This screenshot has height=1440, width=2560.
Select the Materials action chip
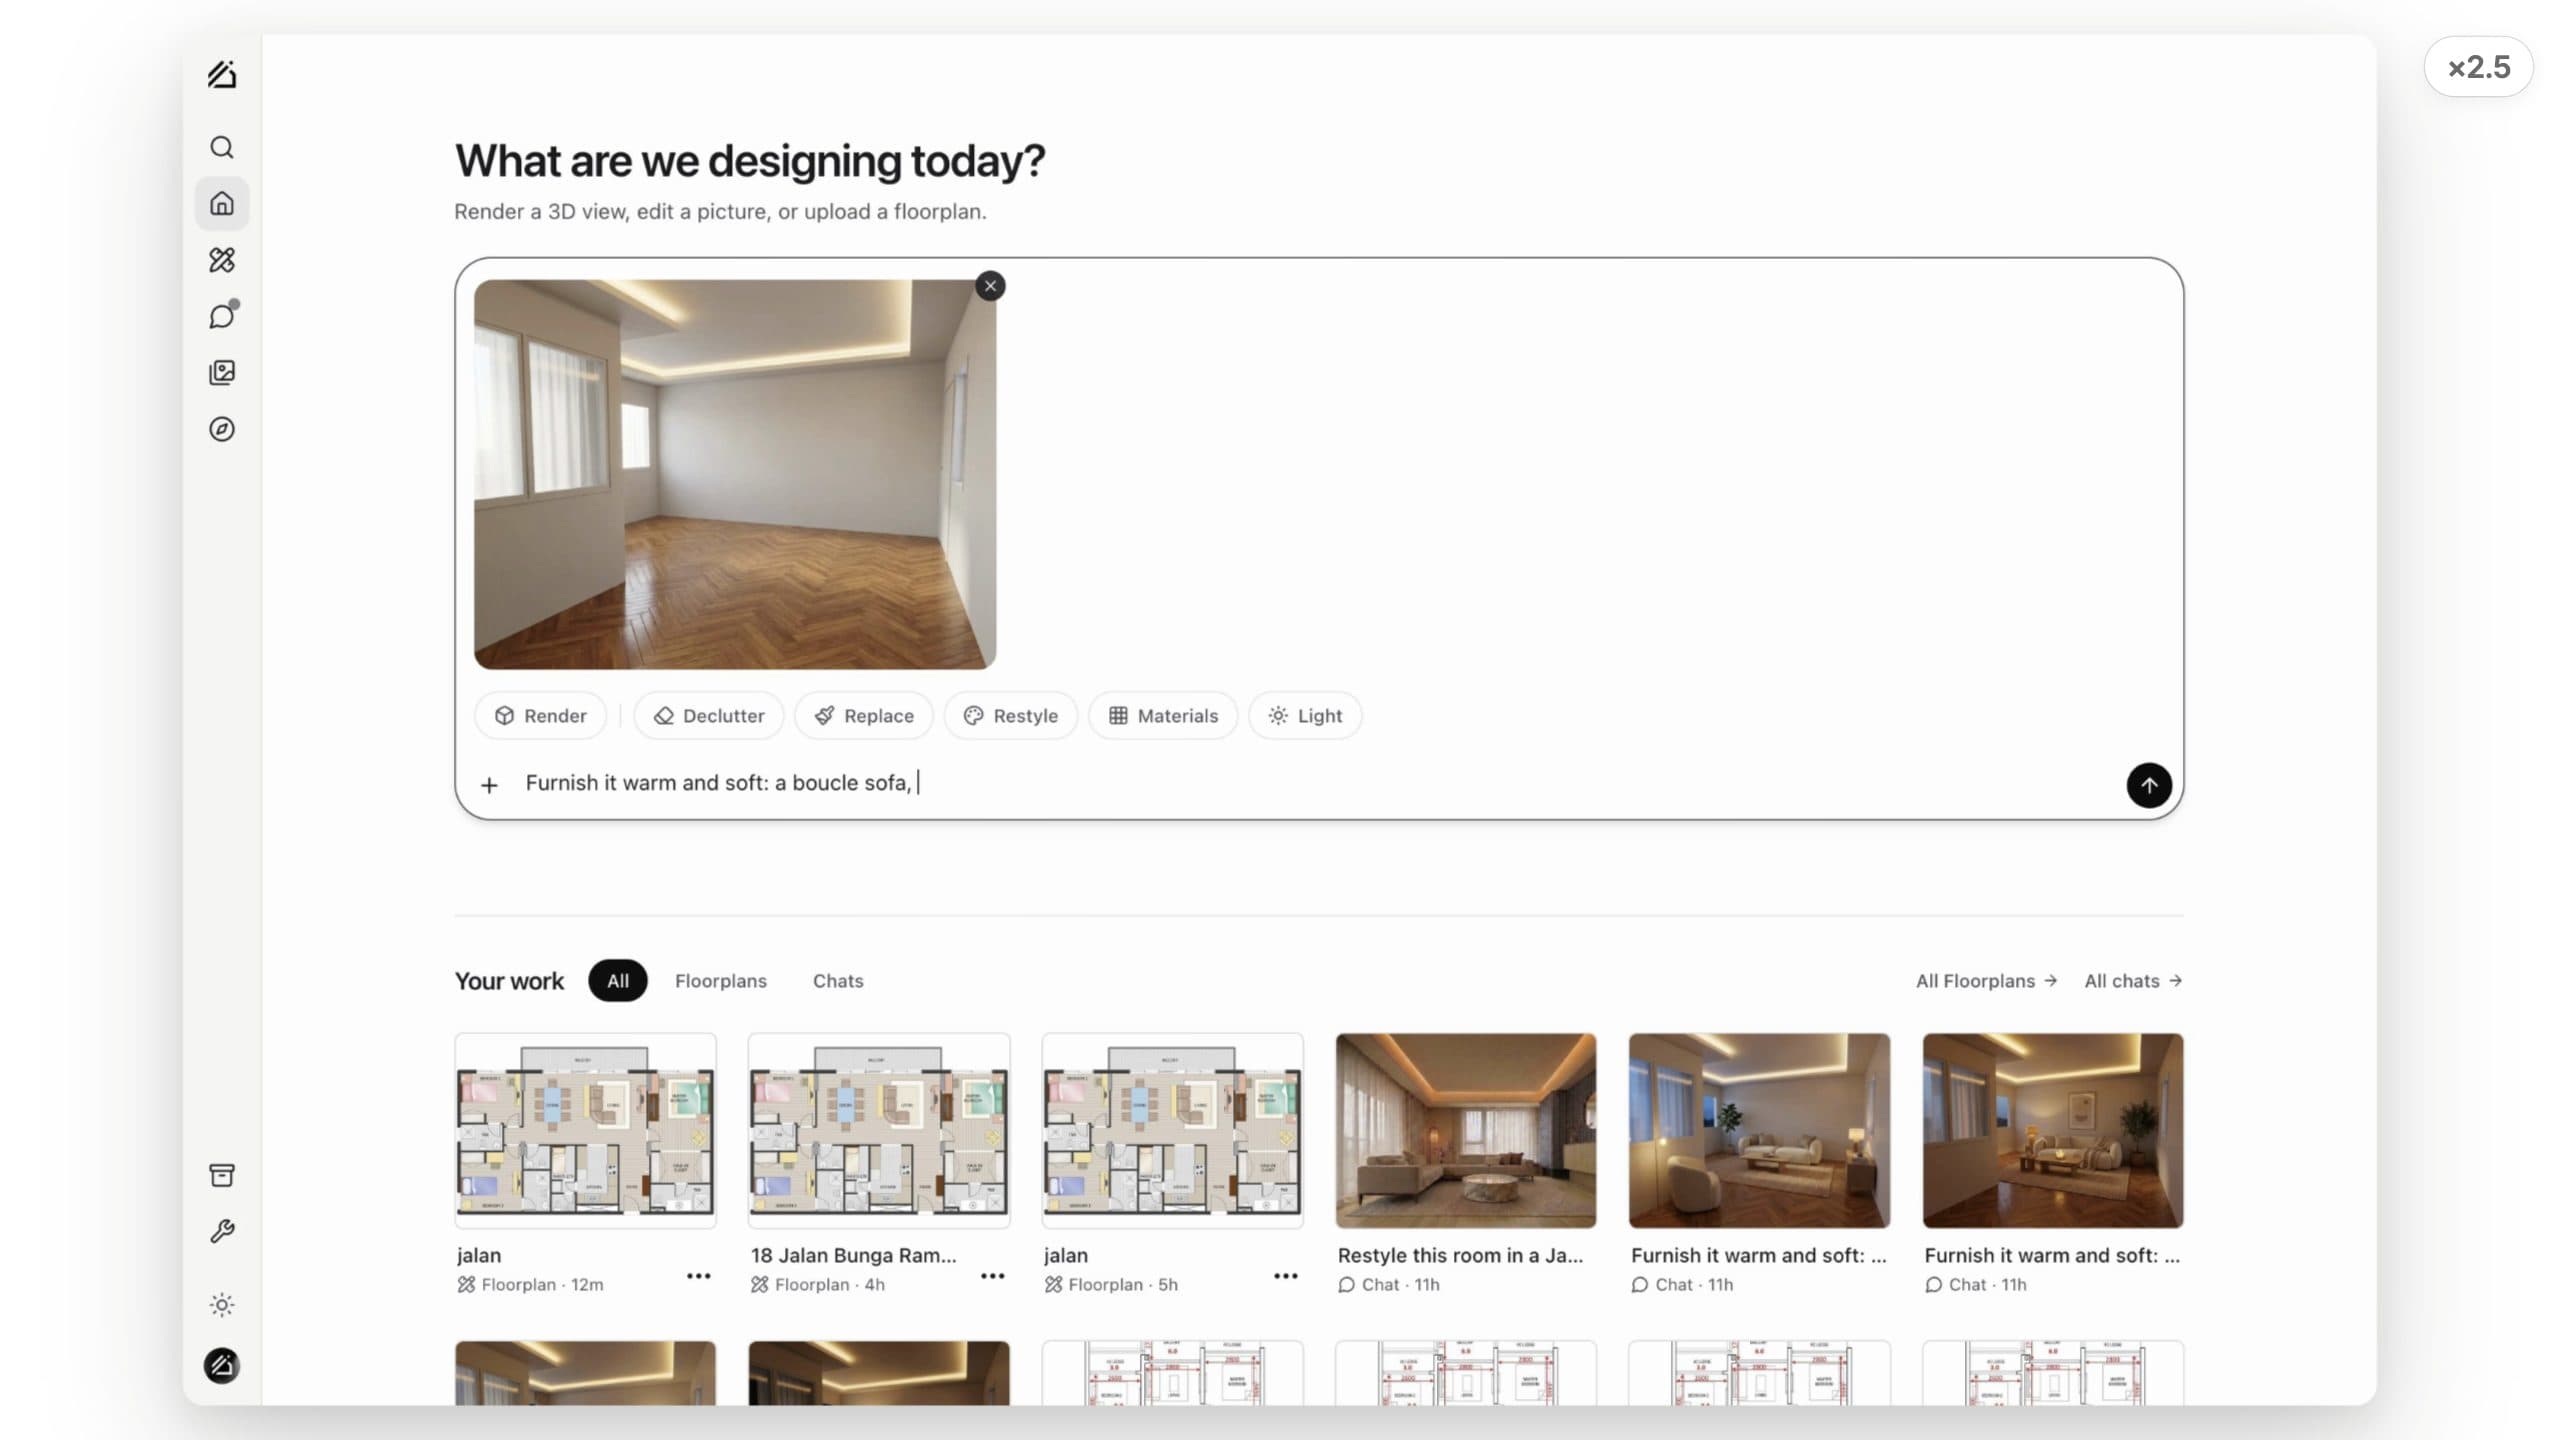tap(1163, 716)
